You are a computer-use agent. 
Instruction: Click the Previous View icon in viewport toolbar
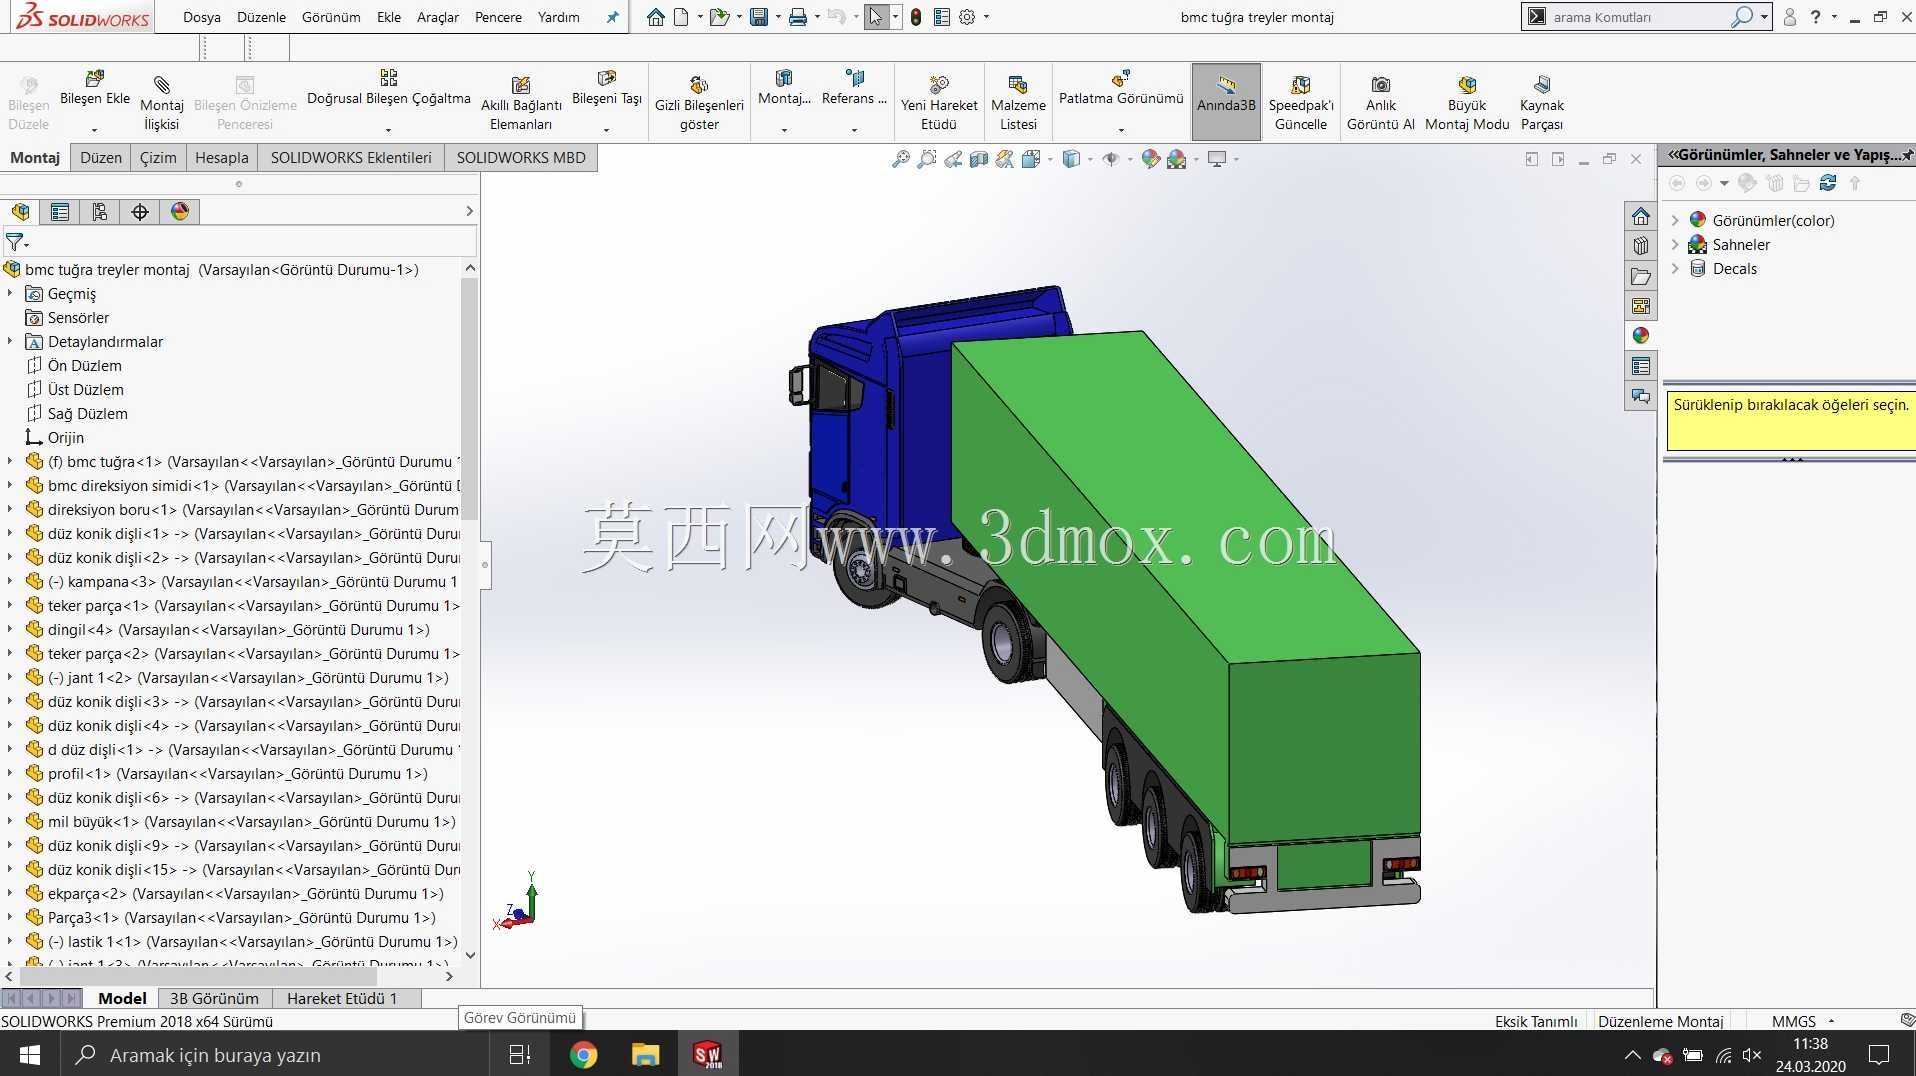(953, 159)
